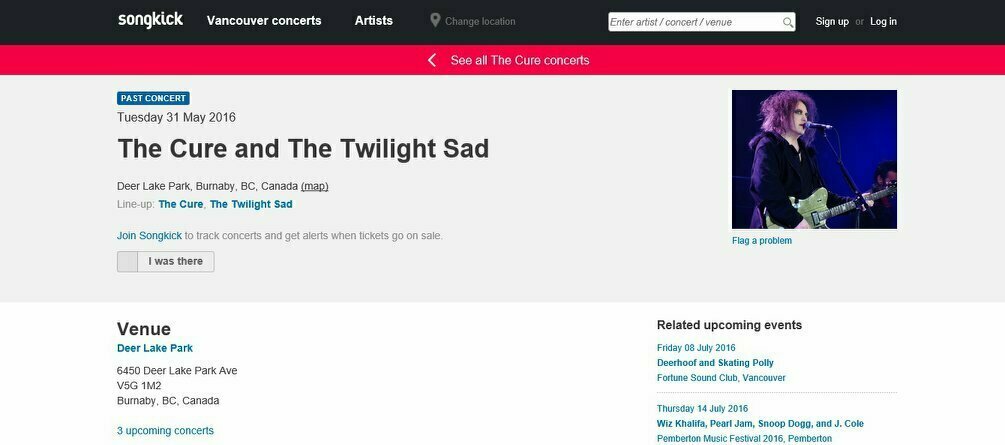Click Log in link
Screen dimensions: 1005x445
pos(883,21)
